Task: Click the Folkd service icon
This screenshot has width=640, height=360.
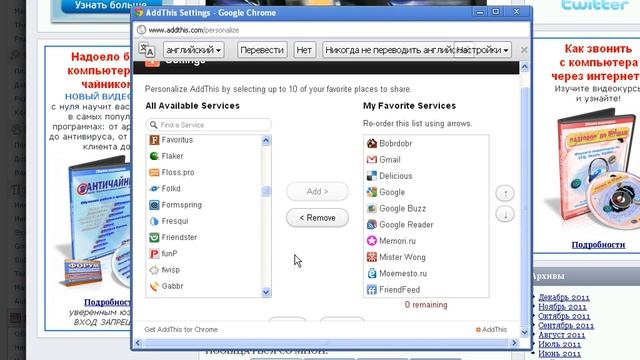Action: pos(154,189)
